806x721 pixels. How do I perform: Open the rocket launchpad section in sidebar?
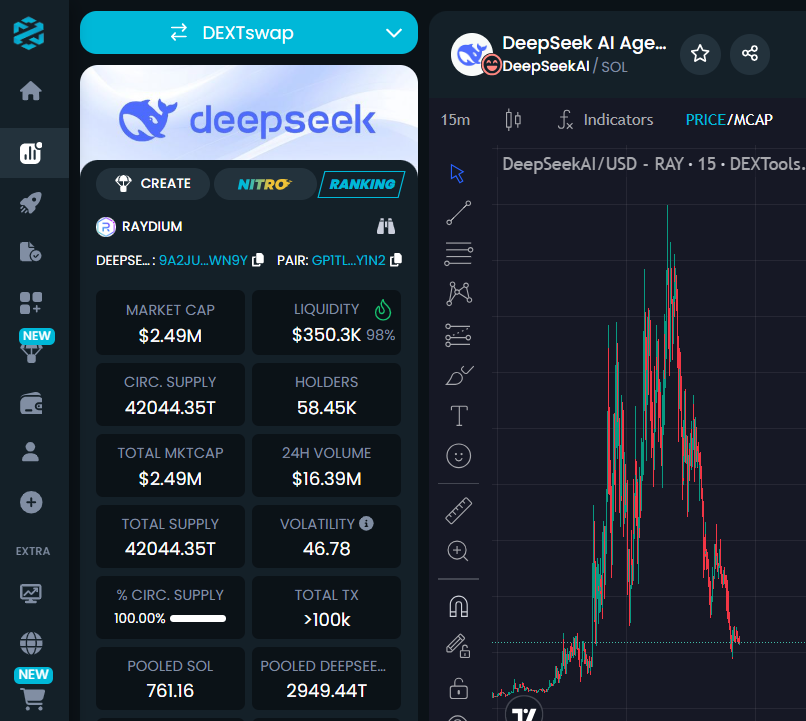pos(31,203)
